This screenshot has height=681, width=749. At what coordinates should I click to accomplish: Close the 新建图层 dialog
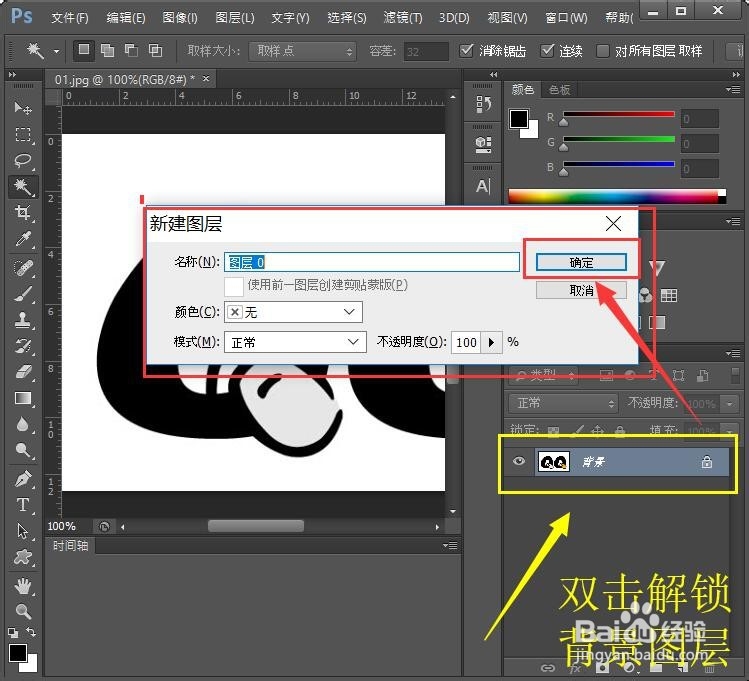coord(613,223)
